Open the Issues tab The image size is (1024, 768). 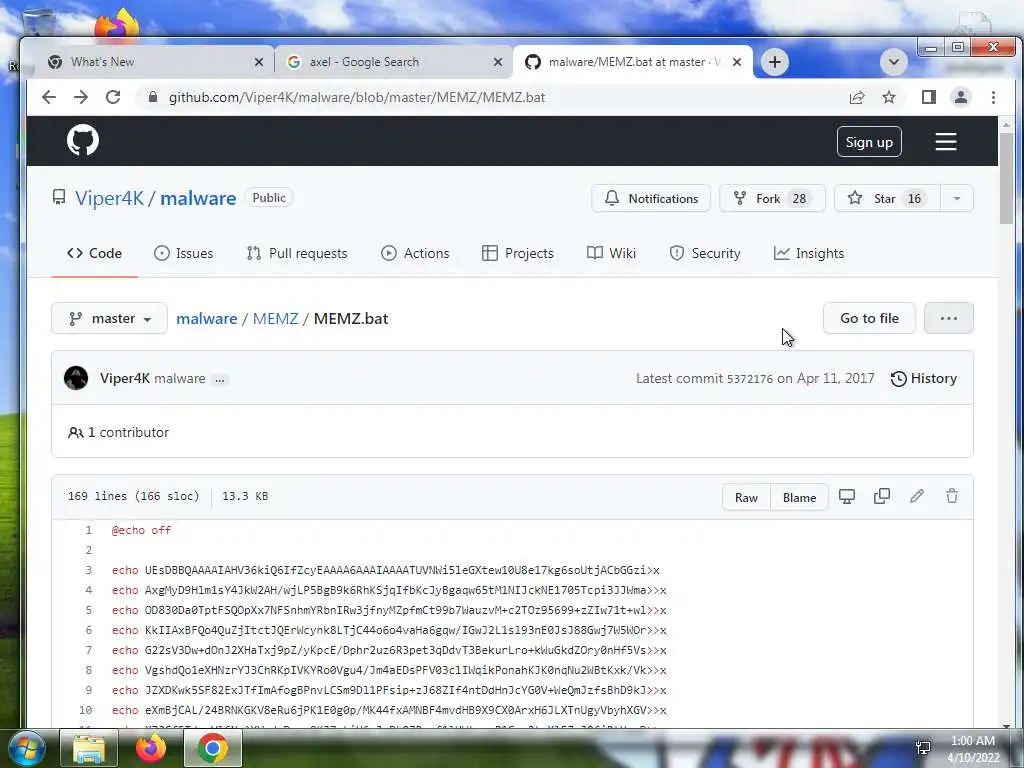pyautogui.click(x=184, y=253)
